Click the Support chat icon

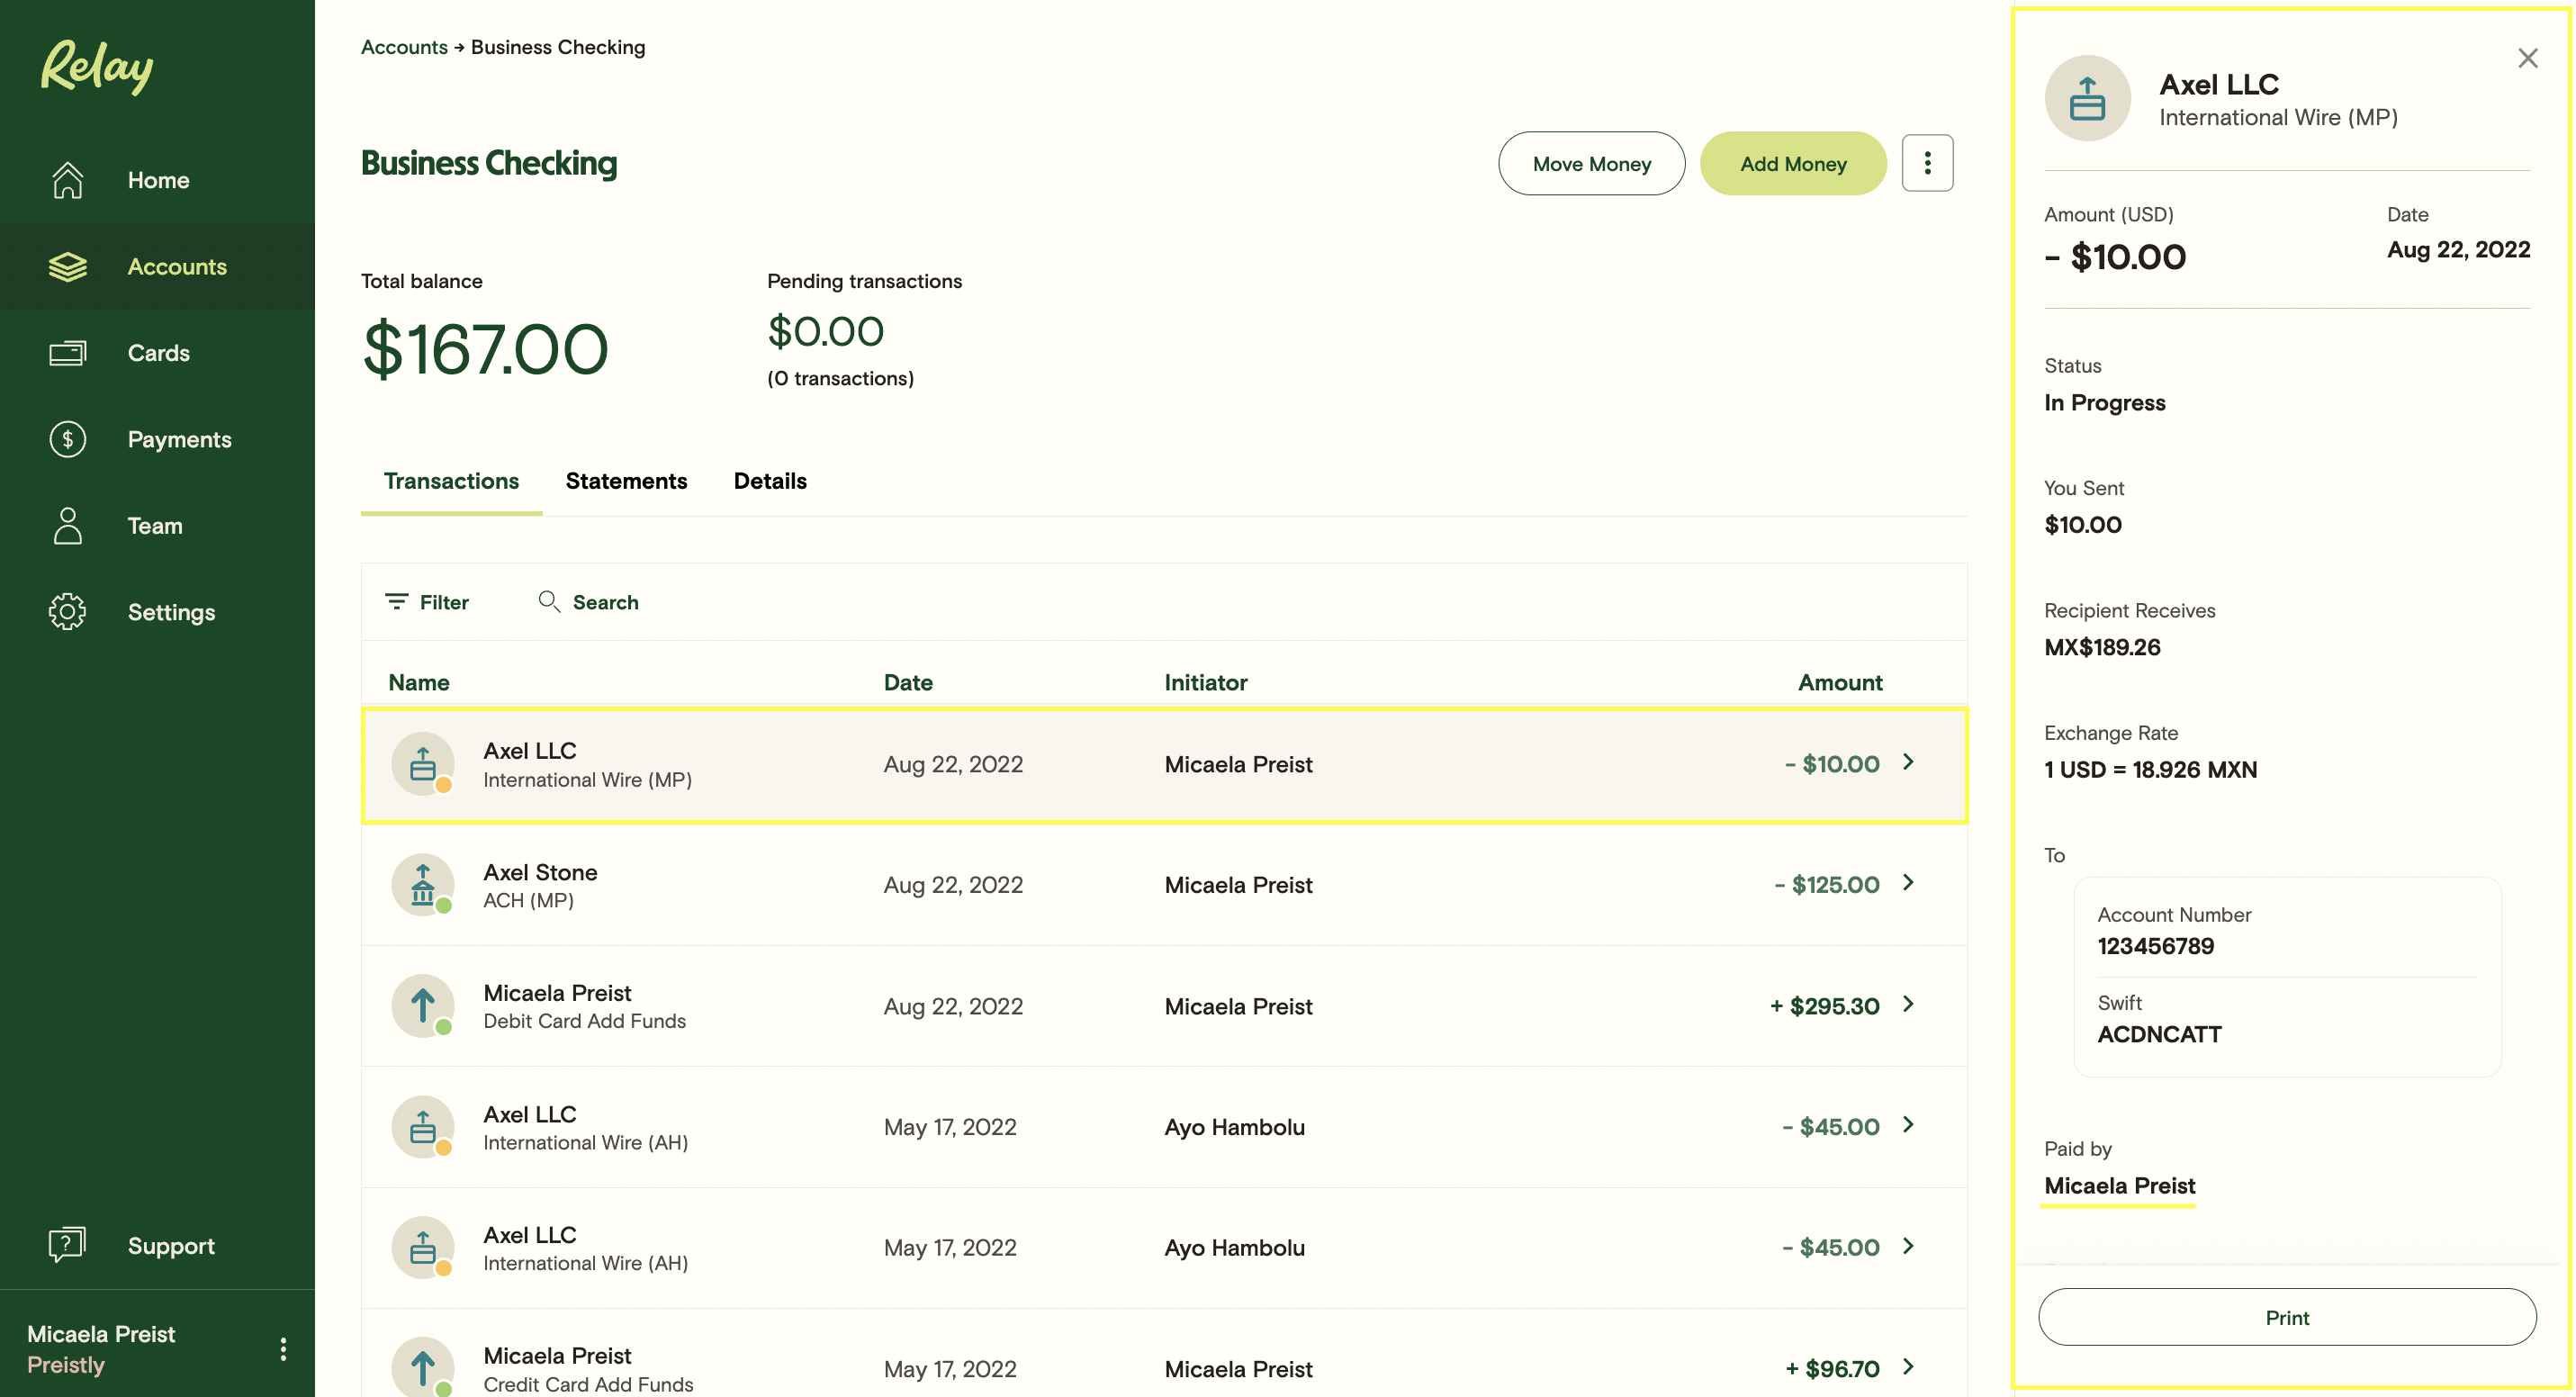tap(67, 1245)
